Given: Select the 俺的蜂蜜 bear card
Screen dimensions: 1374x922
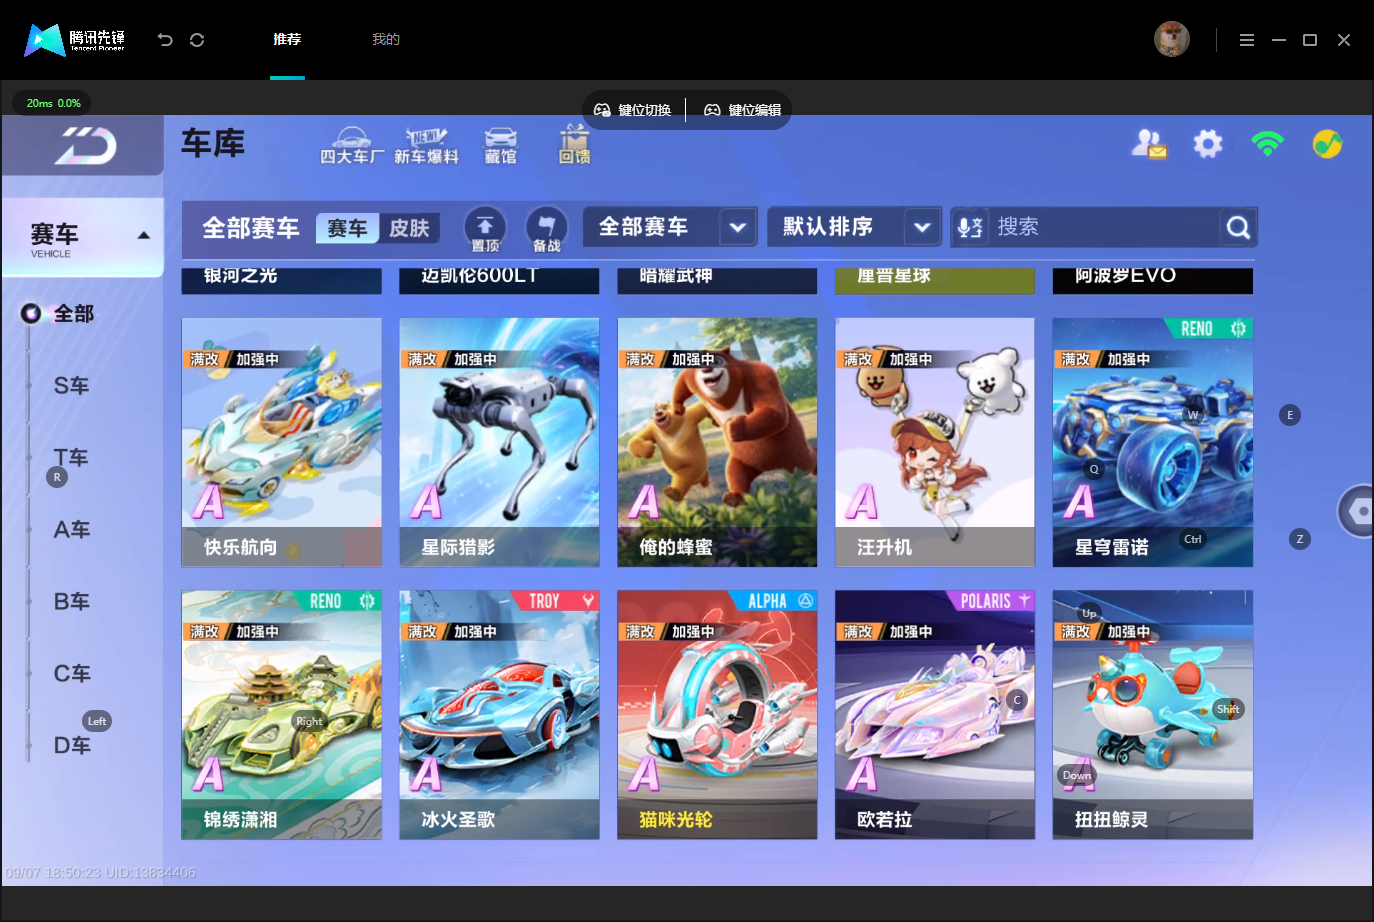Looking at the screenshot, I should pos(717,442).
